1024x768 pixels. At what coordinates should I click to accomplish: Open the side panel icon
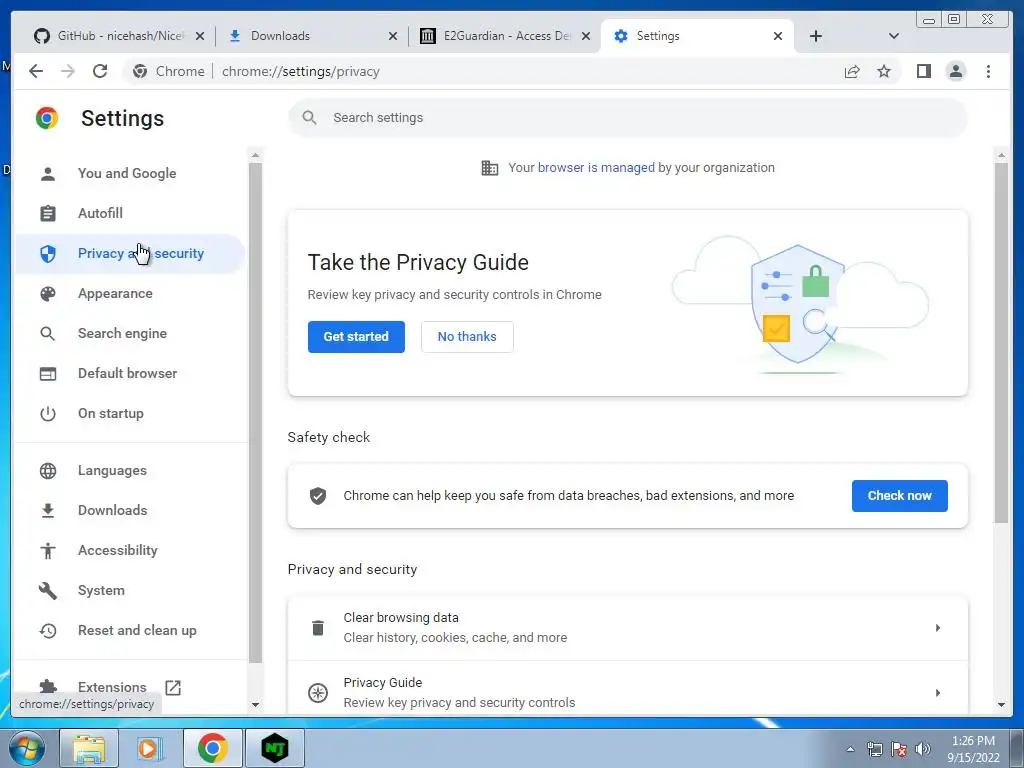(923, 71)
